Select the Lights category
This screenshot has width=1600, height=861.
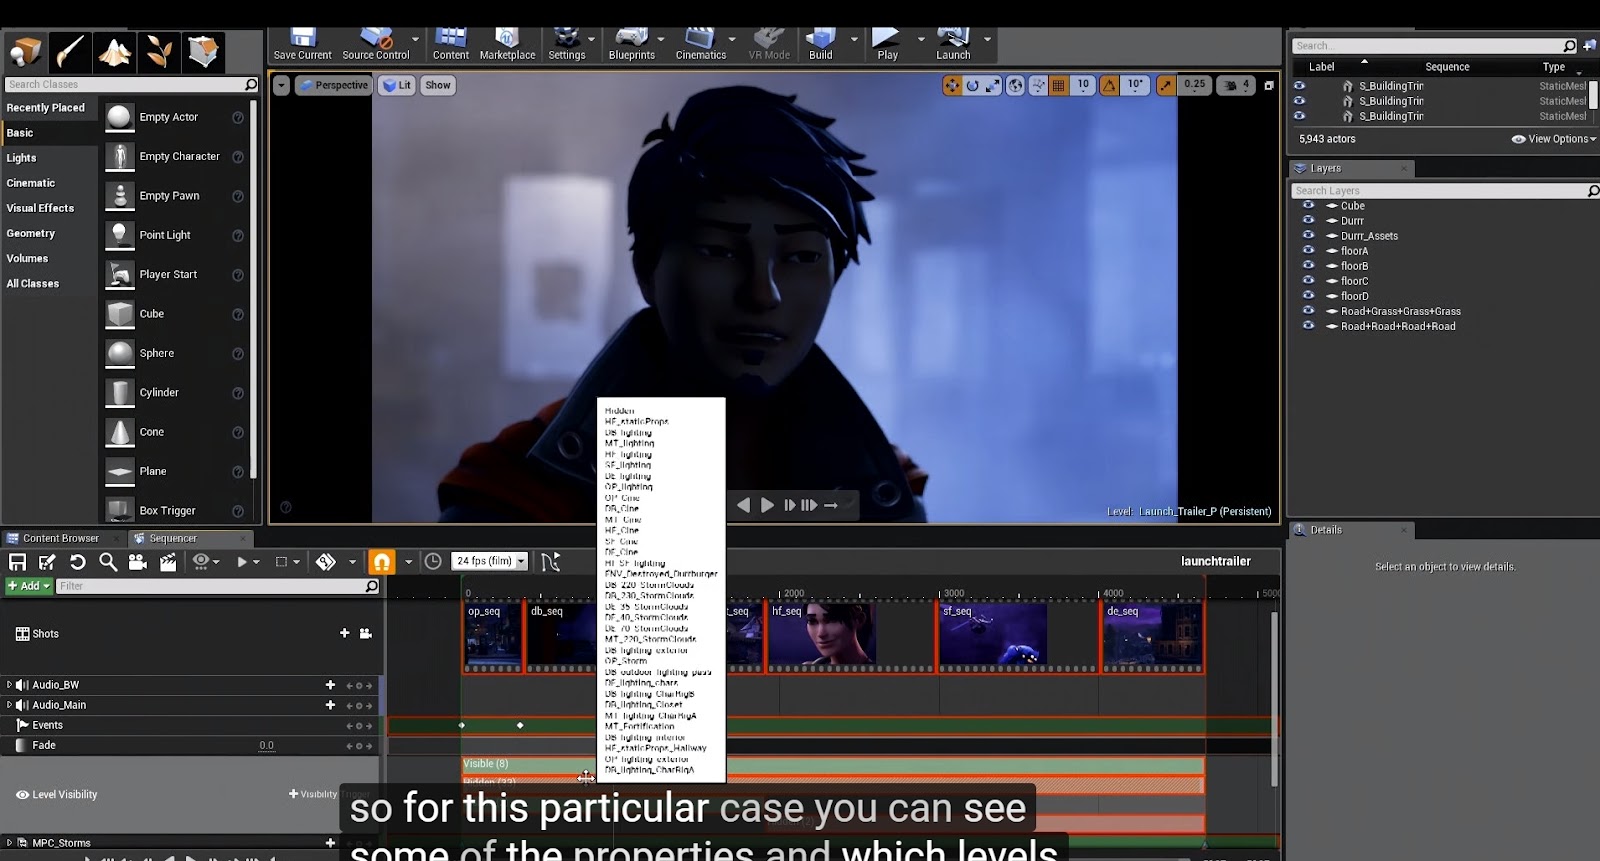click(x=21, y=158)
